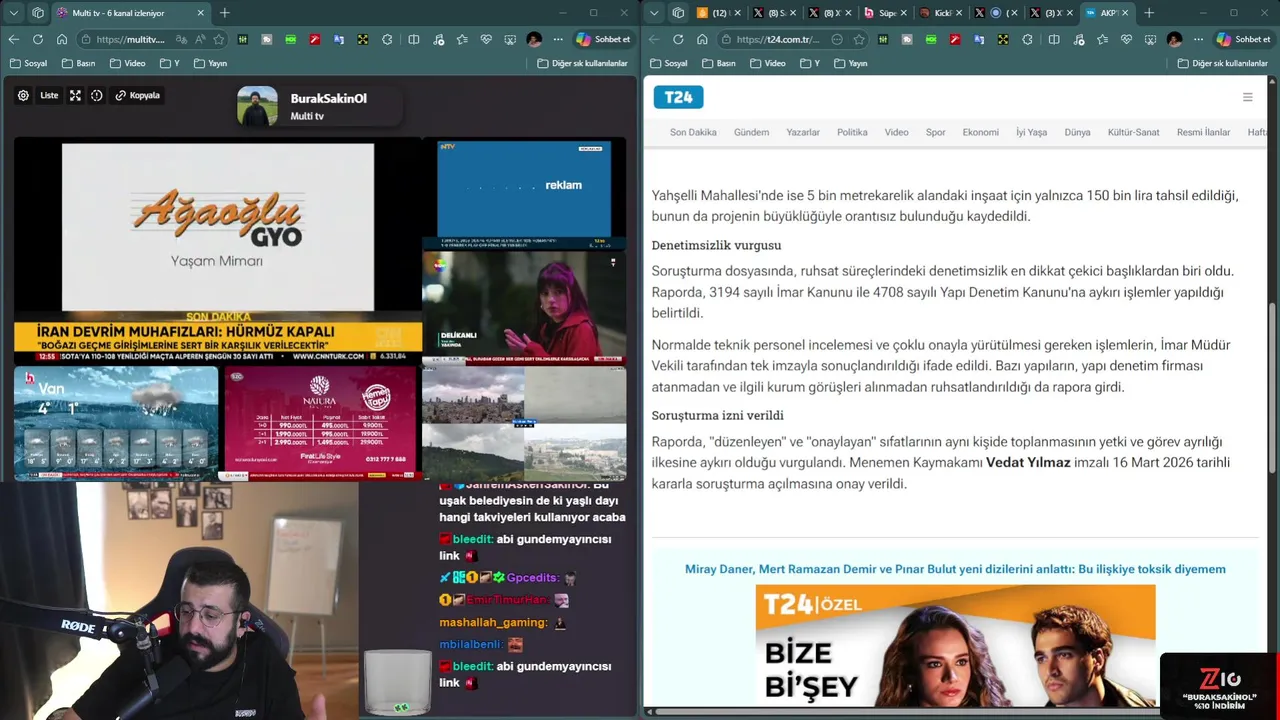
Task: Open Resmi İlanlar section on T24
Action: point(1203,132)
